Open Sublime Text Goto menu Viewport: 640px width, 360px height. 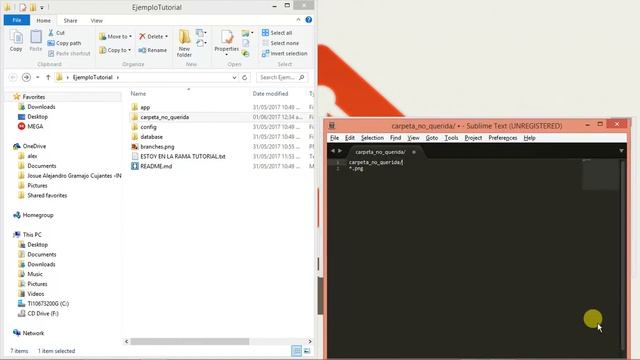click(x=432, y=138)
